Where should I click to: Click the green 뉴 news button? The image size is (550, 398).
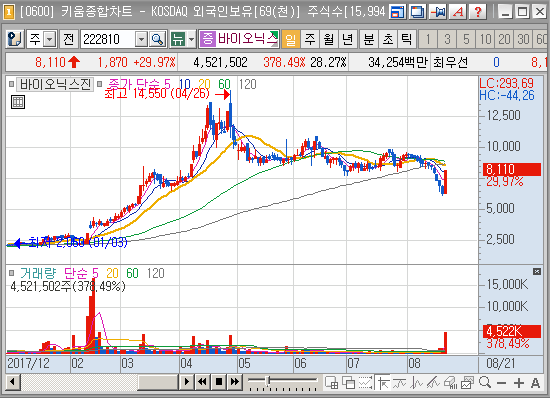[x=178, y=39]
